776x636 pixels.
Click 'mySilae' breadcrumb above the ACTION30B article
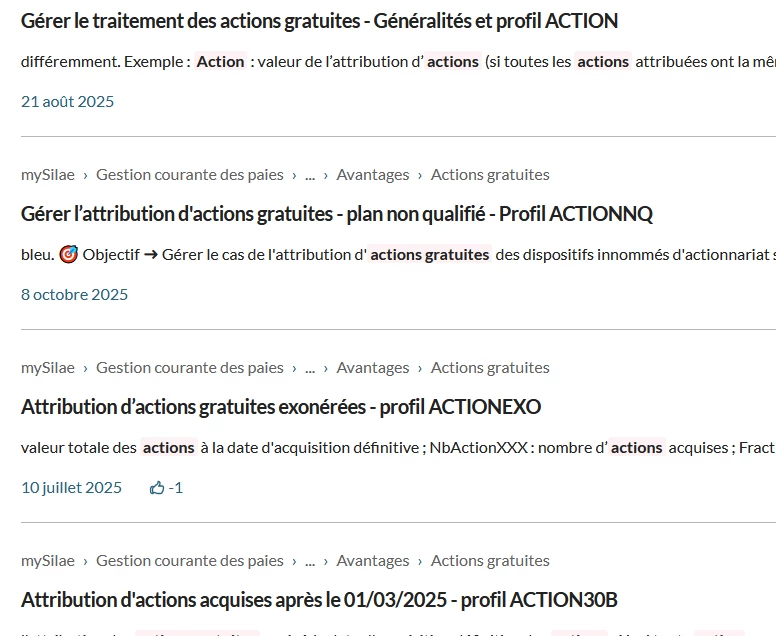pyautogui.click(x=47, y=561)
